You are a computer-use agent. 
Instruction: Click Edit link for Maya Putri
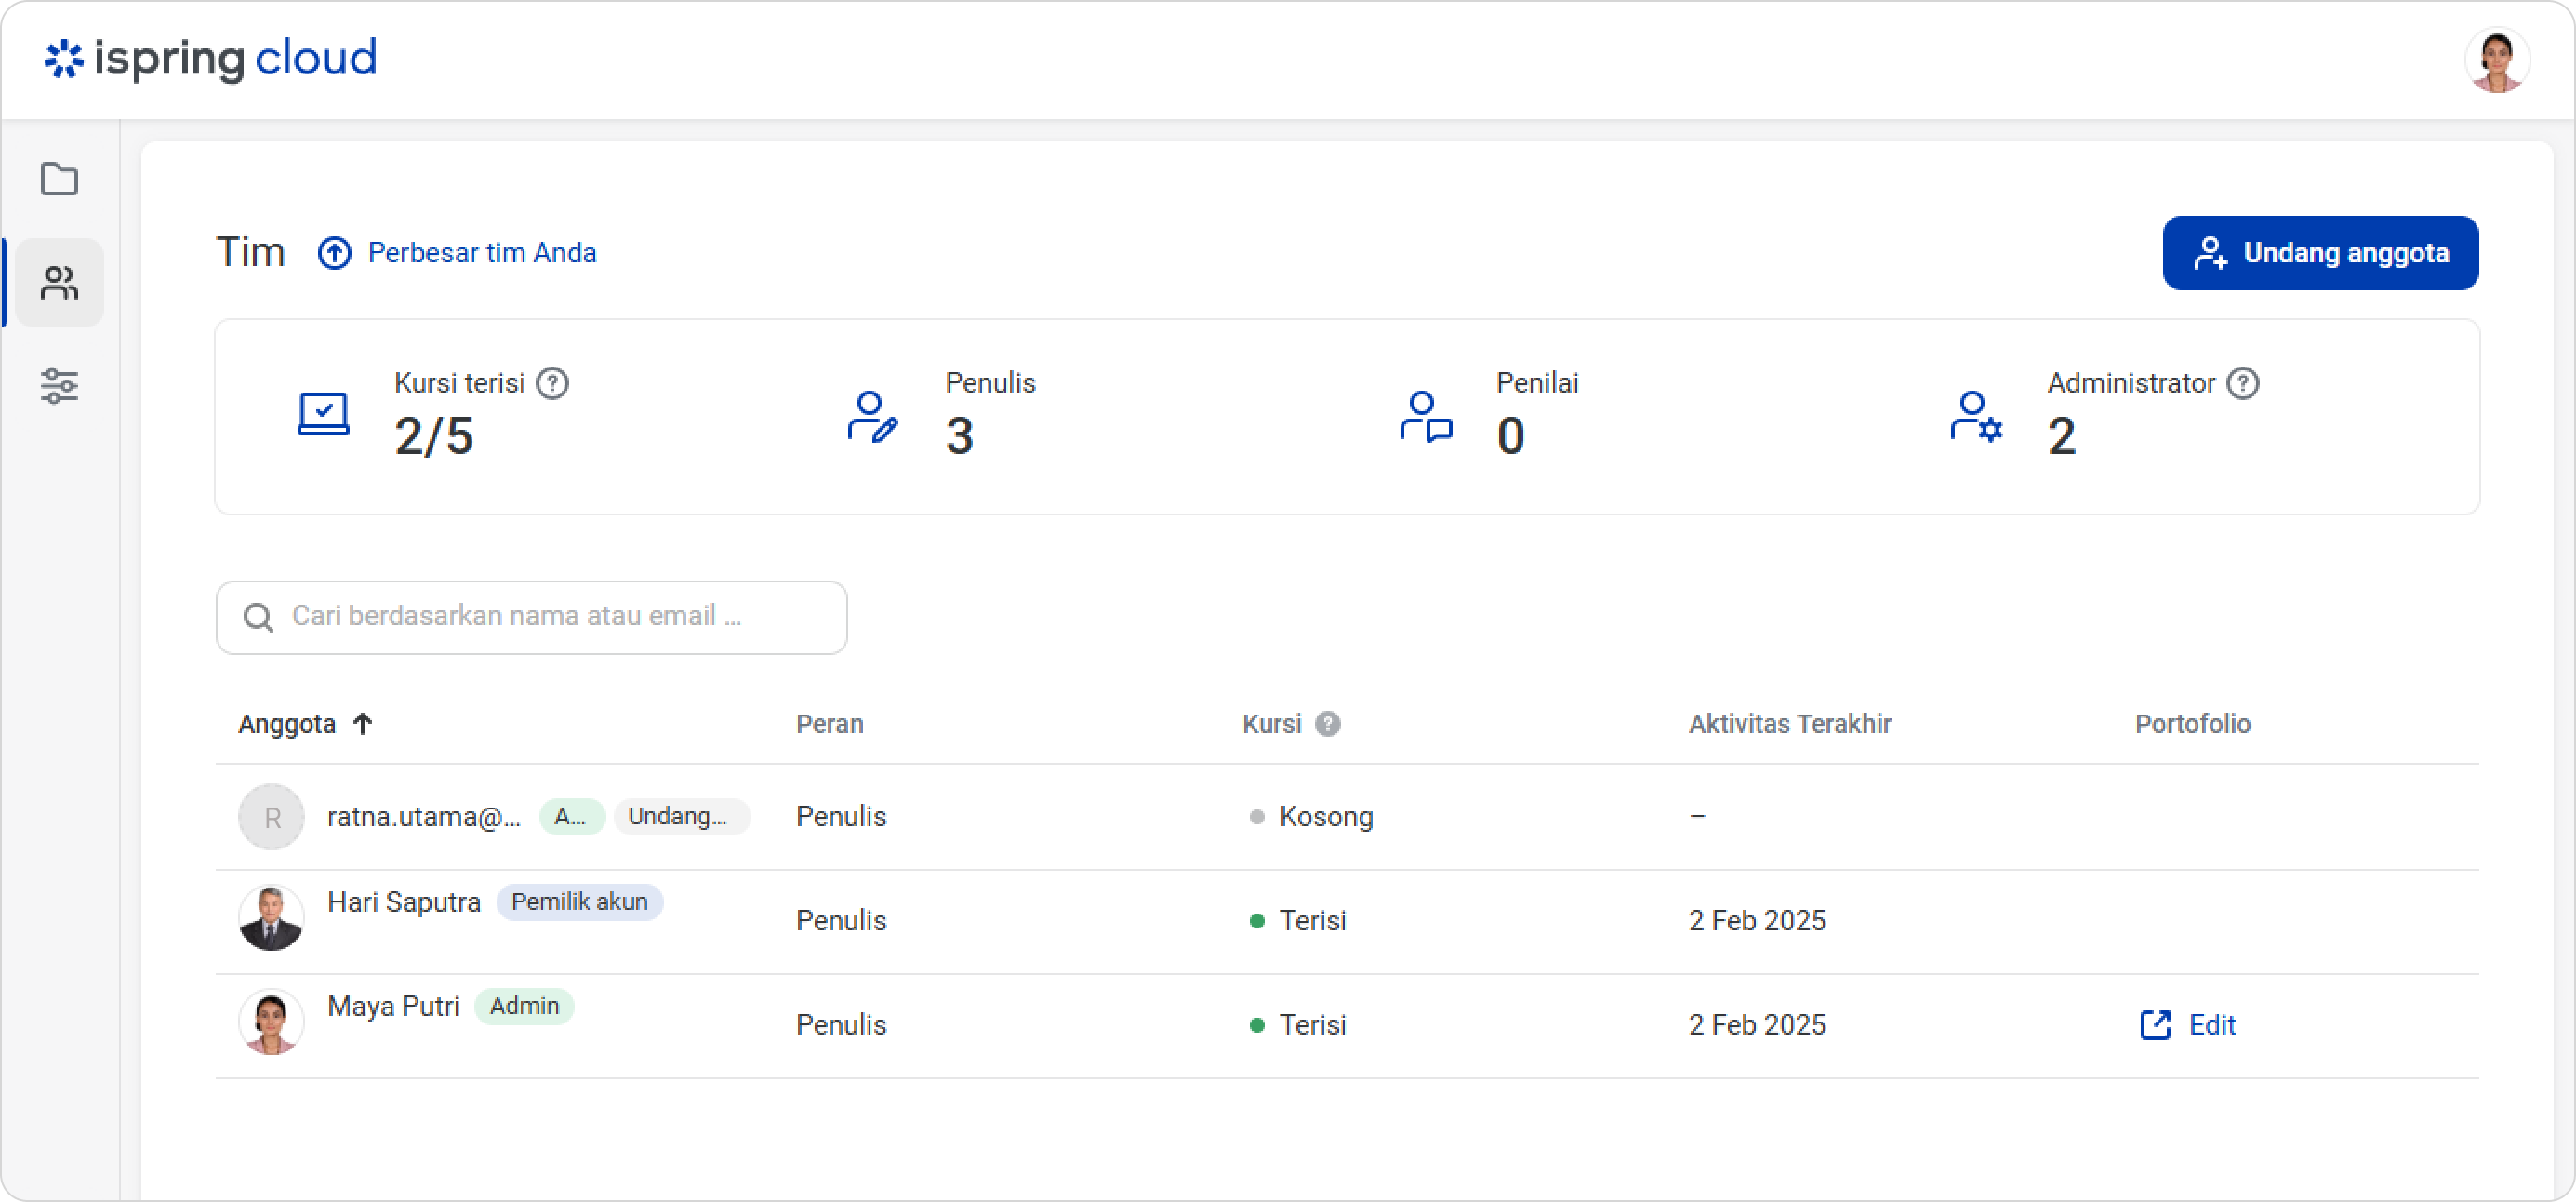tap(2211, 1025)
